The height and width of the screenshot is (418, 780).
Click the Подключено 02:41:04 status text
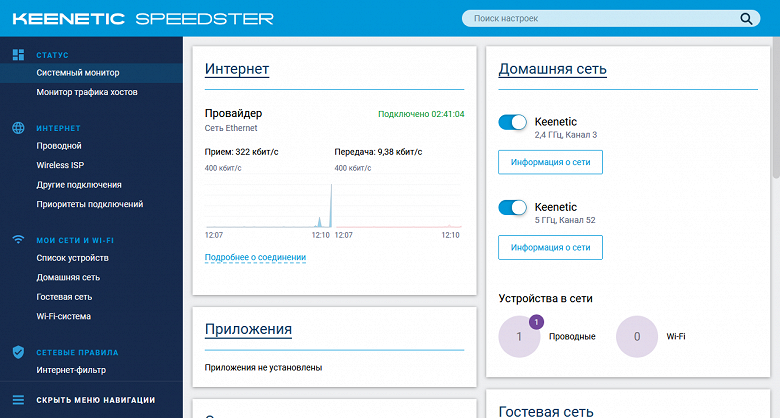pyautogui.click(x=421, y=114)
